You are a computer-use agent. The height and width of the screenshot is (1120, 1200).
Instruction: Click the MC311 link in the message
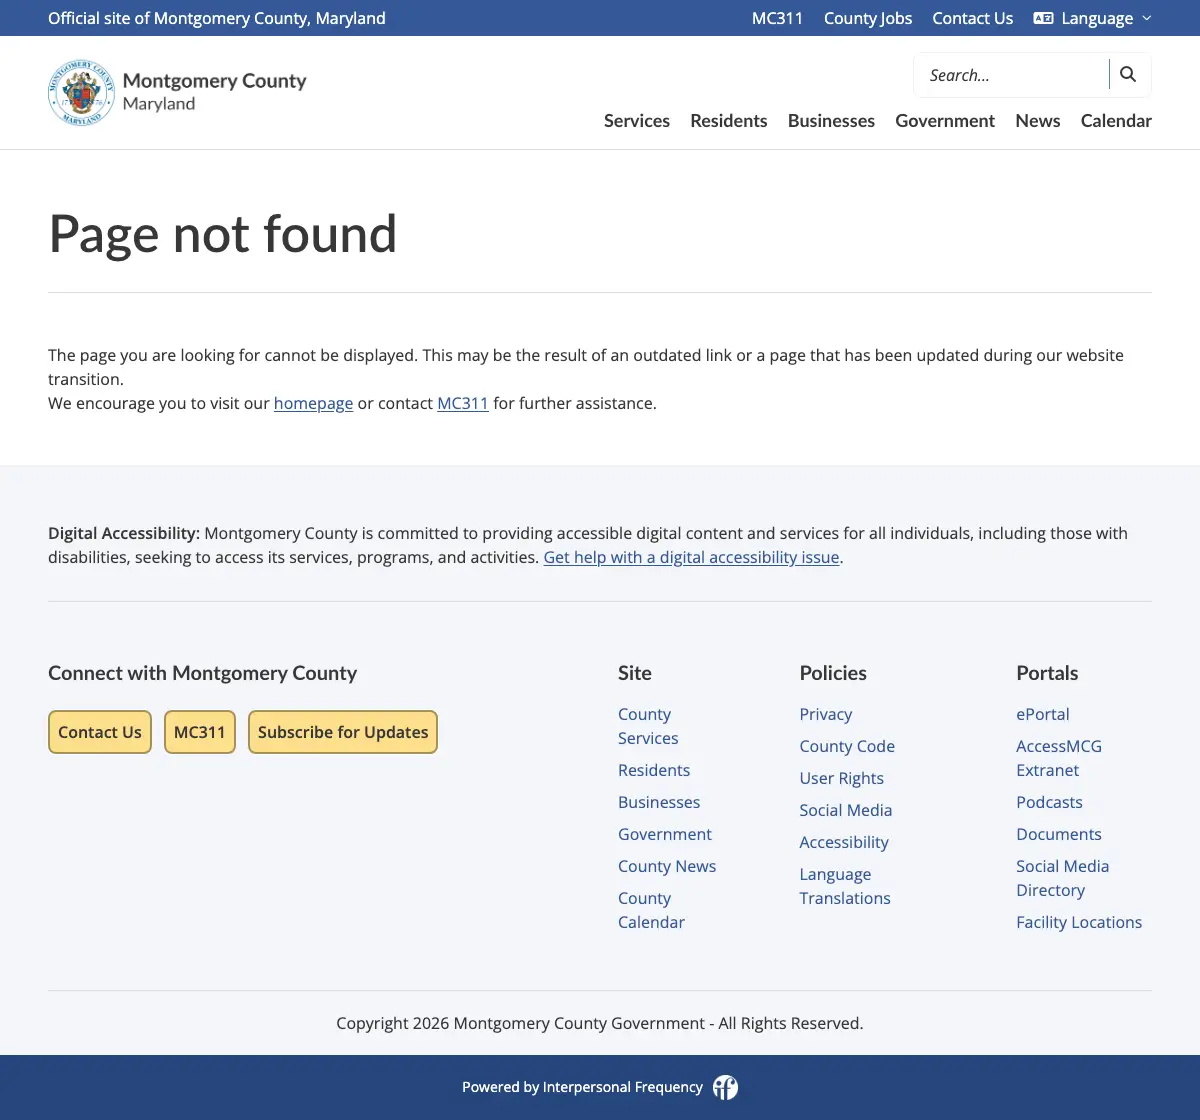click(x=463, y=403)
